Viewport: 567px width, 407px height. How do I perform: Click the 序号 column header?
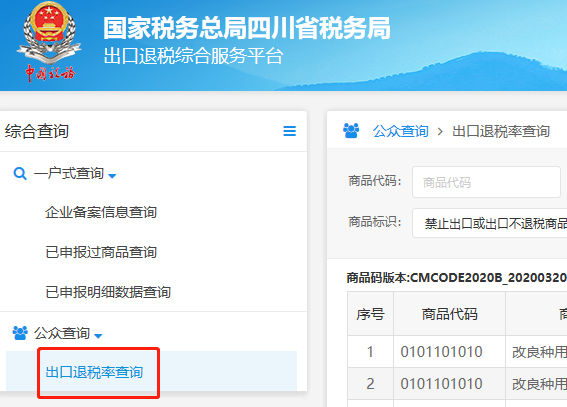(x=370, y=314)
